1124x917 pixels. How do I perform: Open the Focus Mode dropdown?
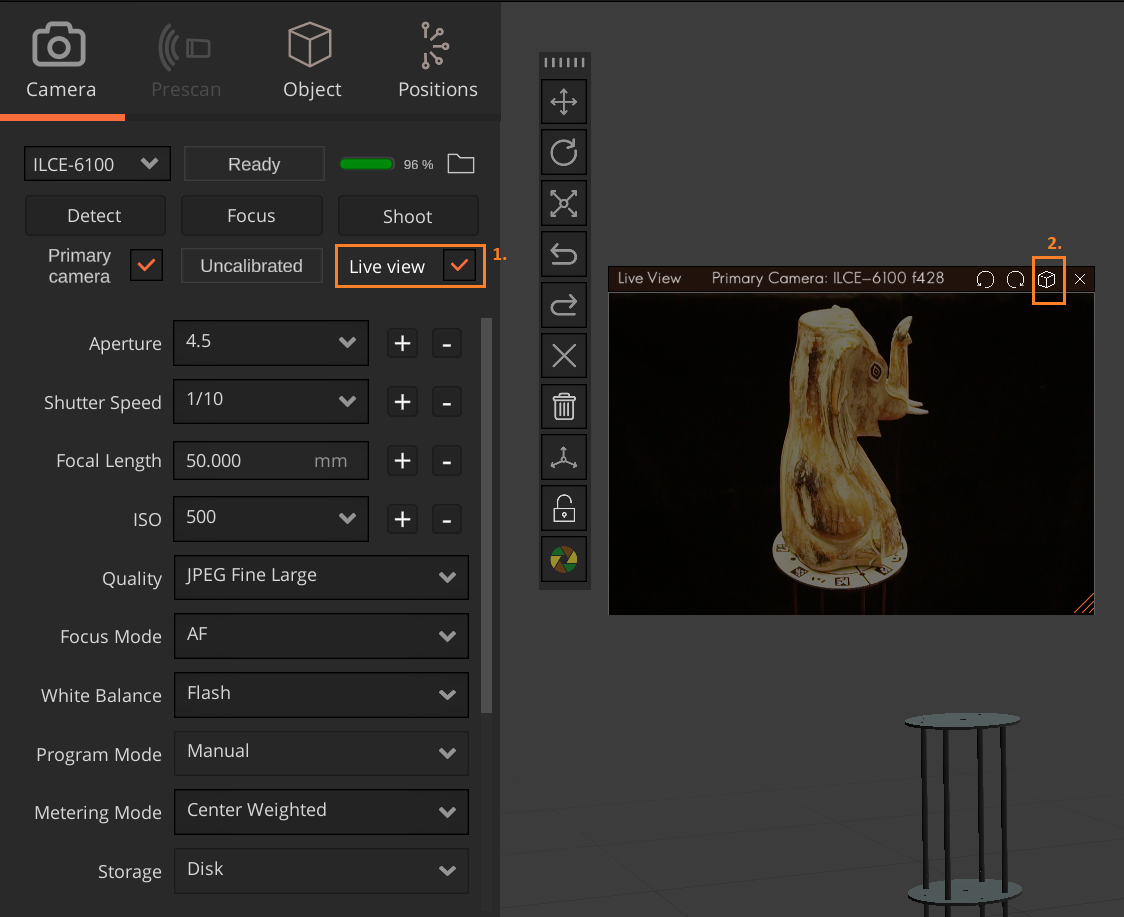coord(321,636)
